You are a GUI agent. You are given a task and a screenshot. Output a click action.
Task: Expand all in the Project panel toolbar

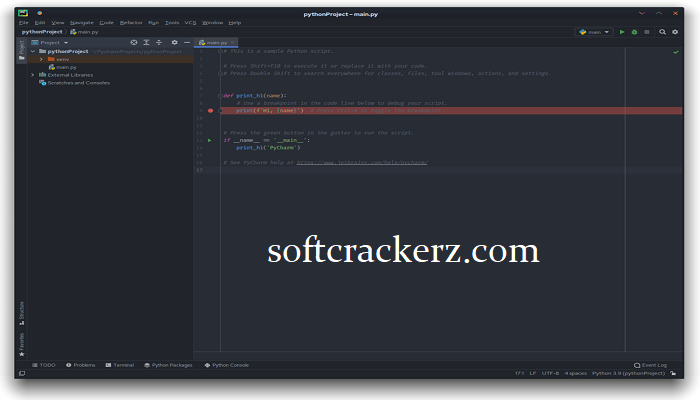coord(146,42)
